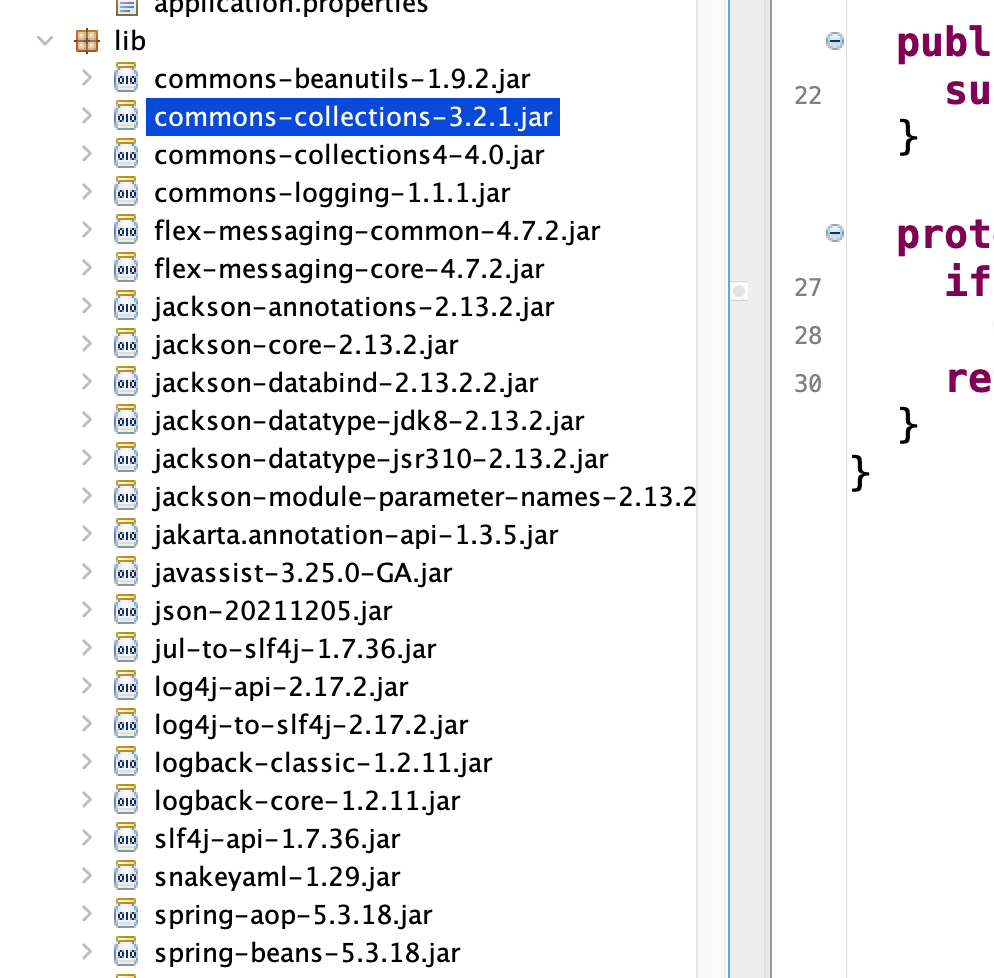Select log4j-api-2.17.2.jar in the tree
The height and width of the screenshot is (978, 994).
281,687
